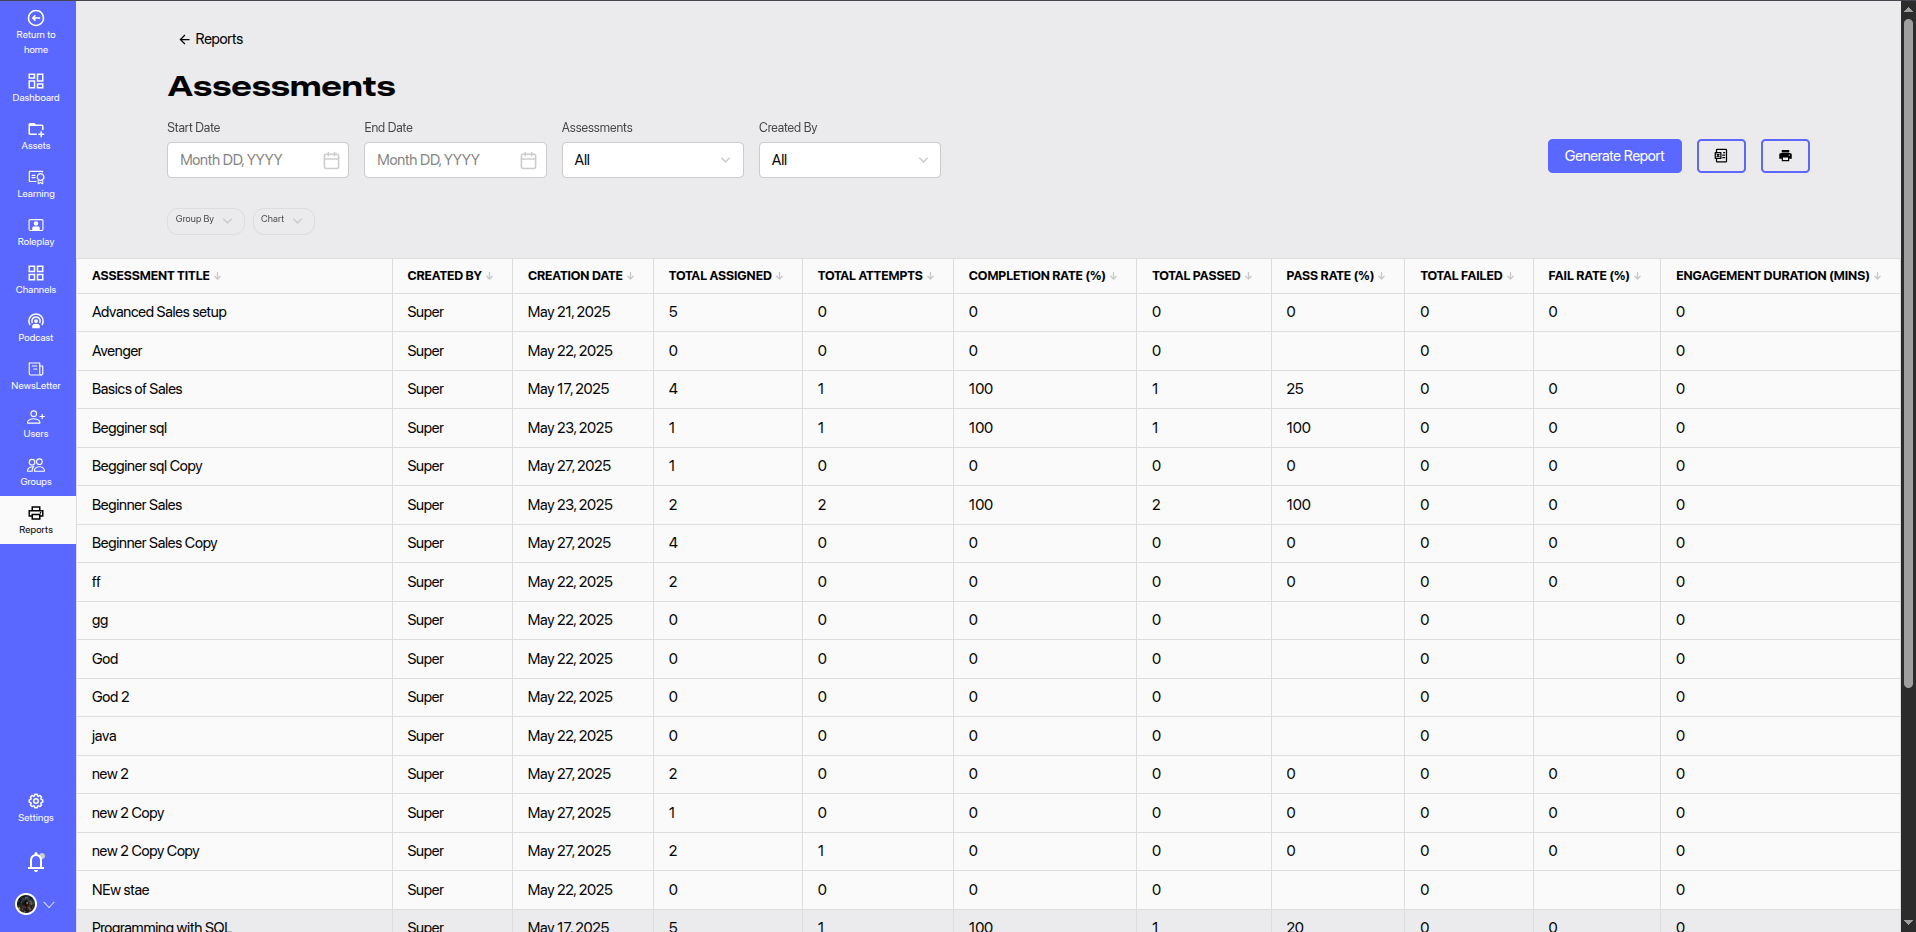Viewport: 1916px width, 932px height.
Task: Select Reports in the sidebar navigation
Action: pyautogui.click(x=36, y=520)
